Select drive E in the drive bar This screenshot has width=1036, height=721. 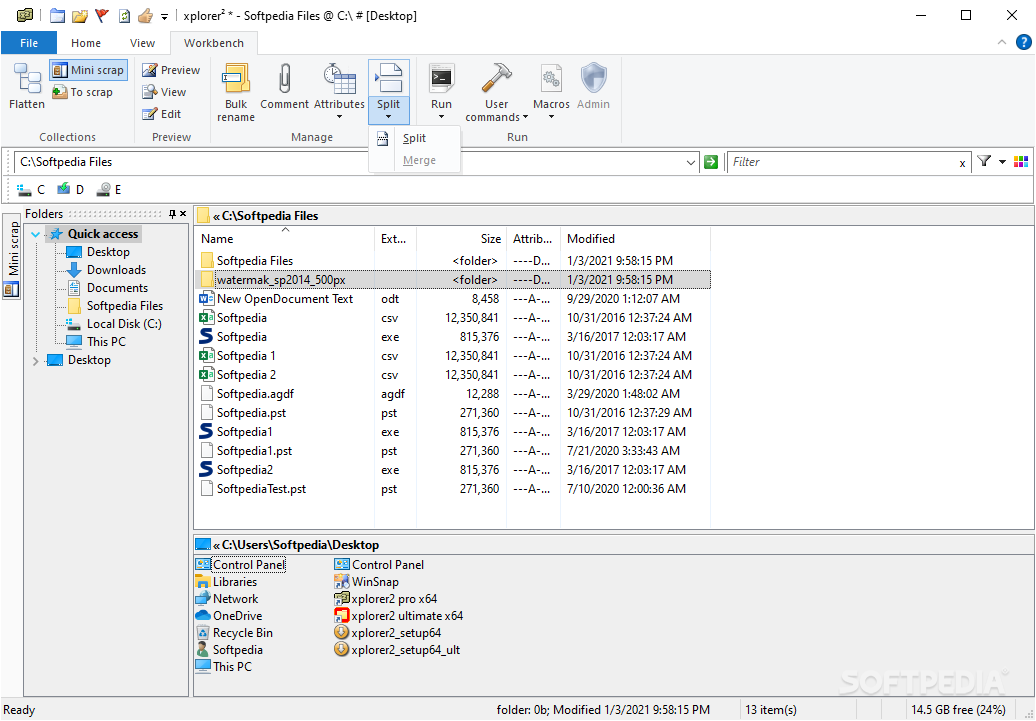[109, 190]
